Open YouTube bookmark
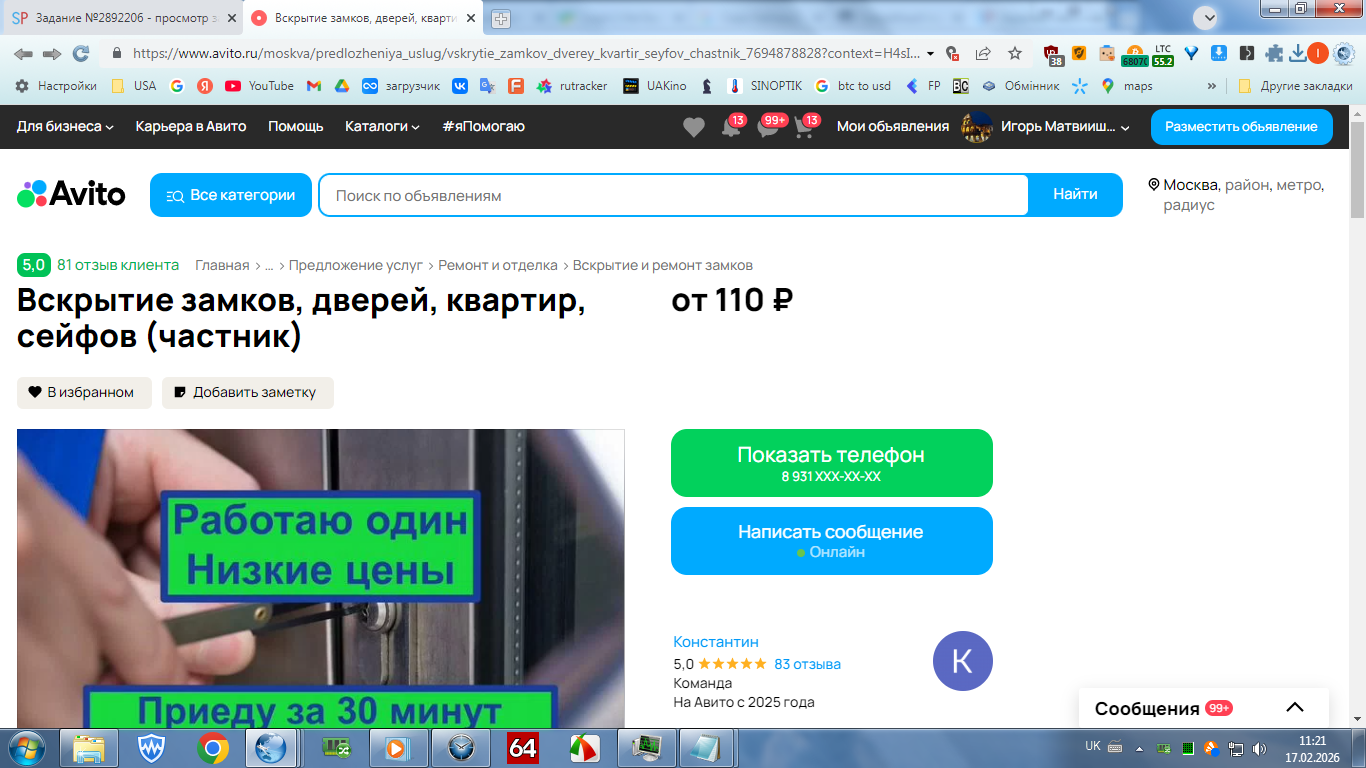The width and height of the screenshot is (1366, 768). pyautogui.click(x=260, y=86)
